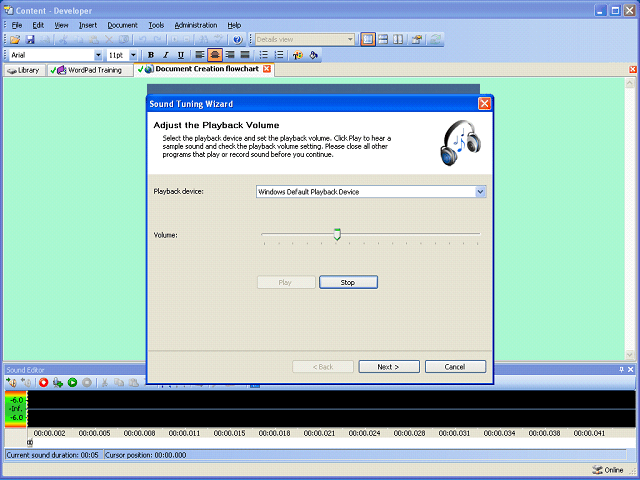Close the Document Creation flowchart tab
640x480 pixels.
[x=267, y=69]
